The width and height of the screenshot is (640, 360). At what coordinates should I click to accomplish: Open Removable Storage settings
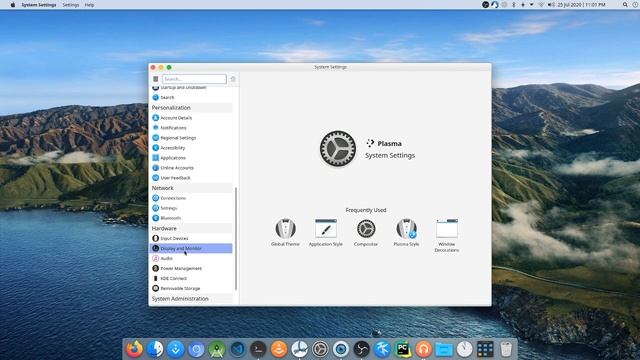[191, 288]
